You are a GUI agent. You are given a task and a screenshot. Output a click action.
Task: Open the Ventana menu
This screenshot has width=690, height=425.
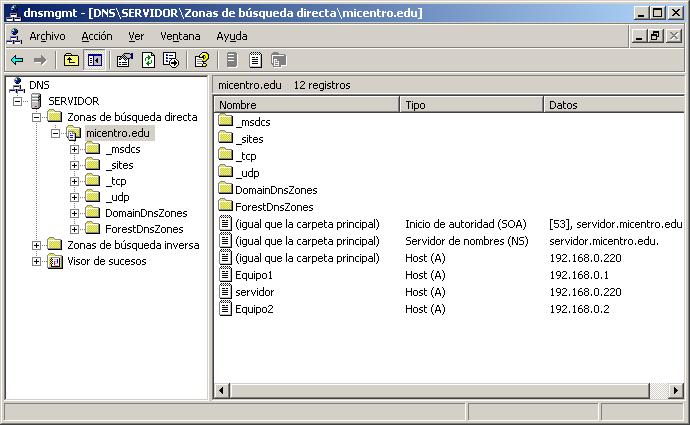pos(180,35)
